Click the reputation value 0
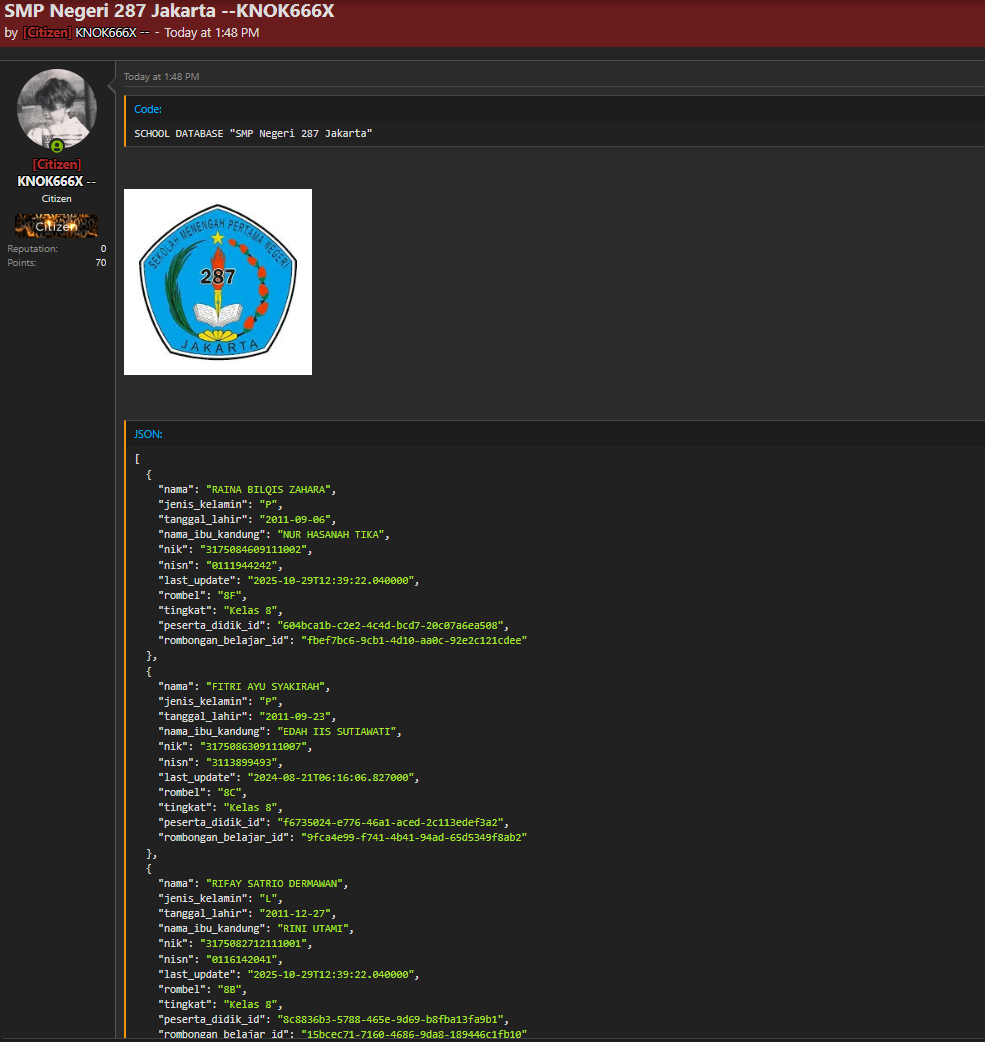The height and width of the screenshot is (1042, 985). click(103, 249)
